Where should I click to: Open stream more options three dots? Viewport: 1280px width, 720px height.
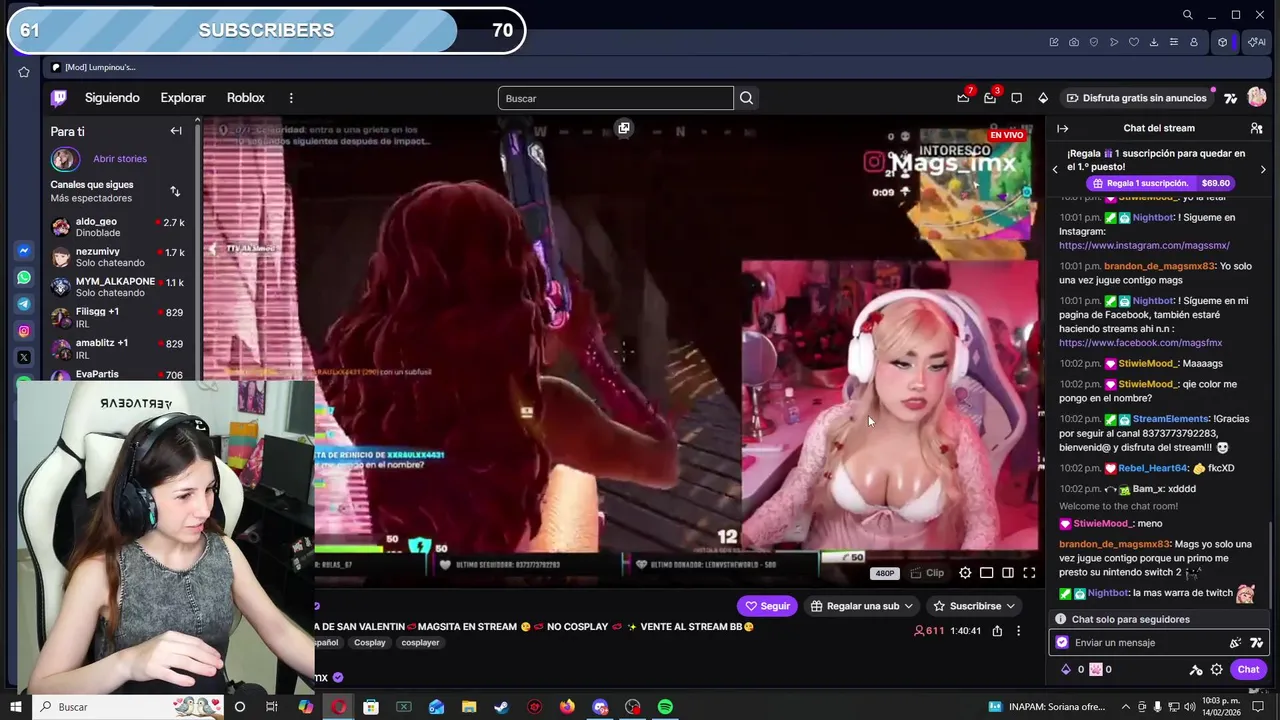pos(1018,631)
